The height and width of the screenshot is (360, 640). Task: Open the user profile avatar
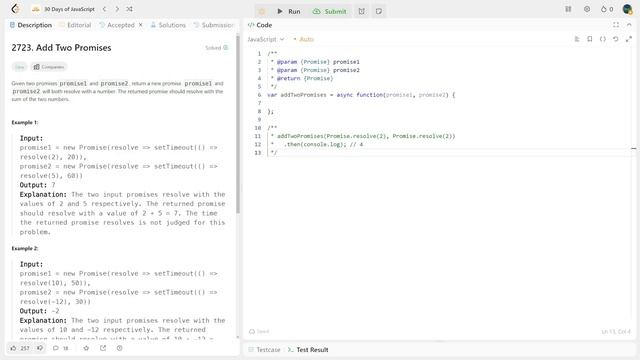[x=627, y=9]
